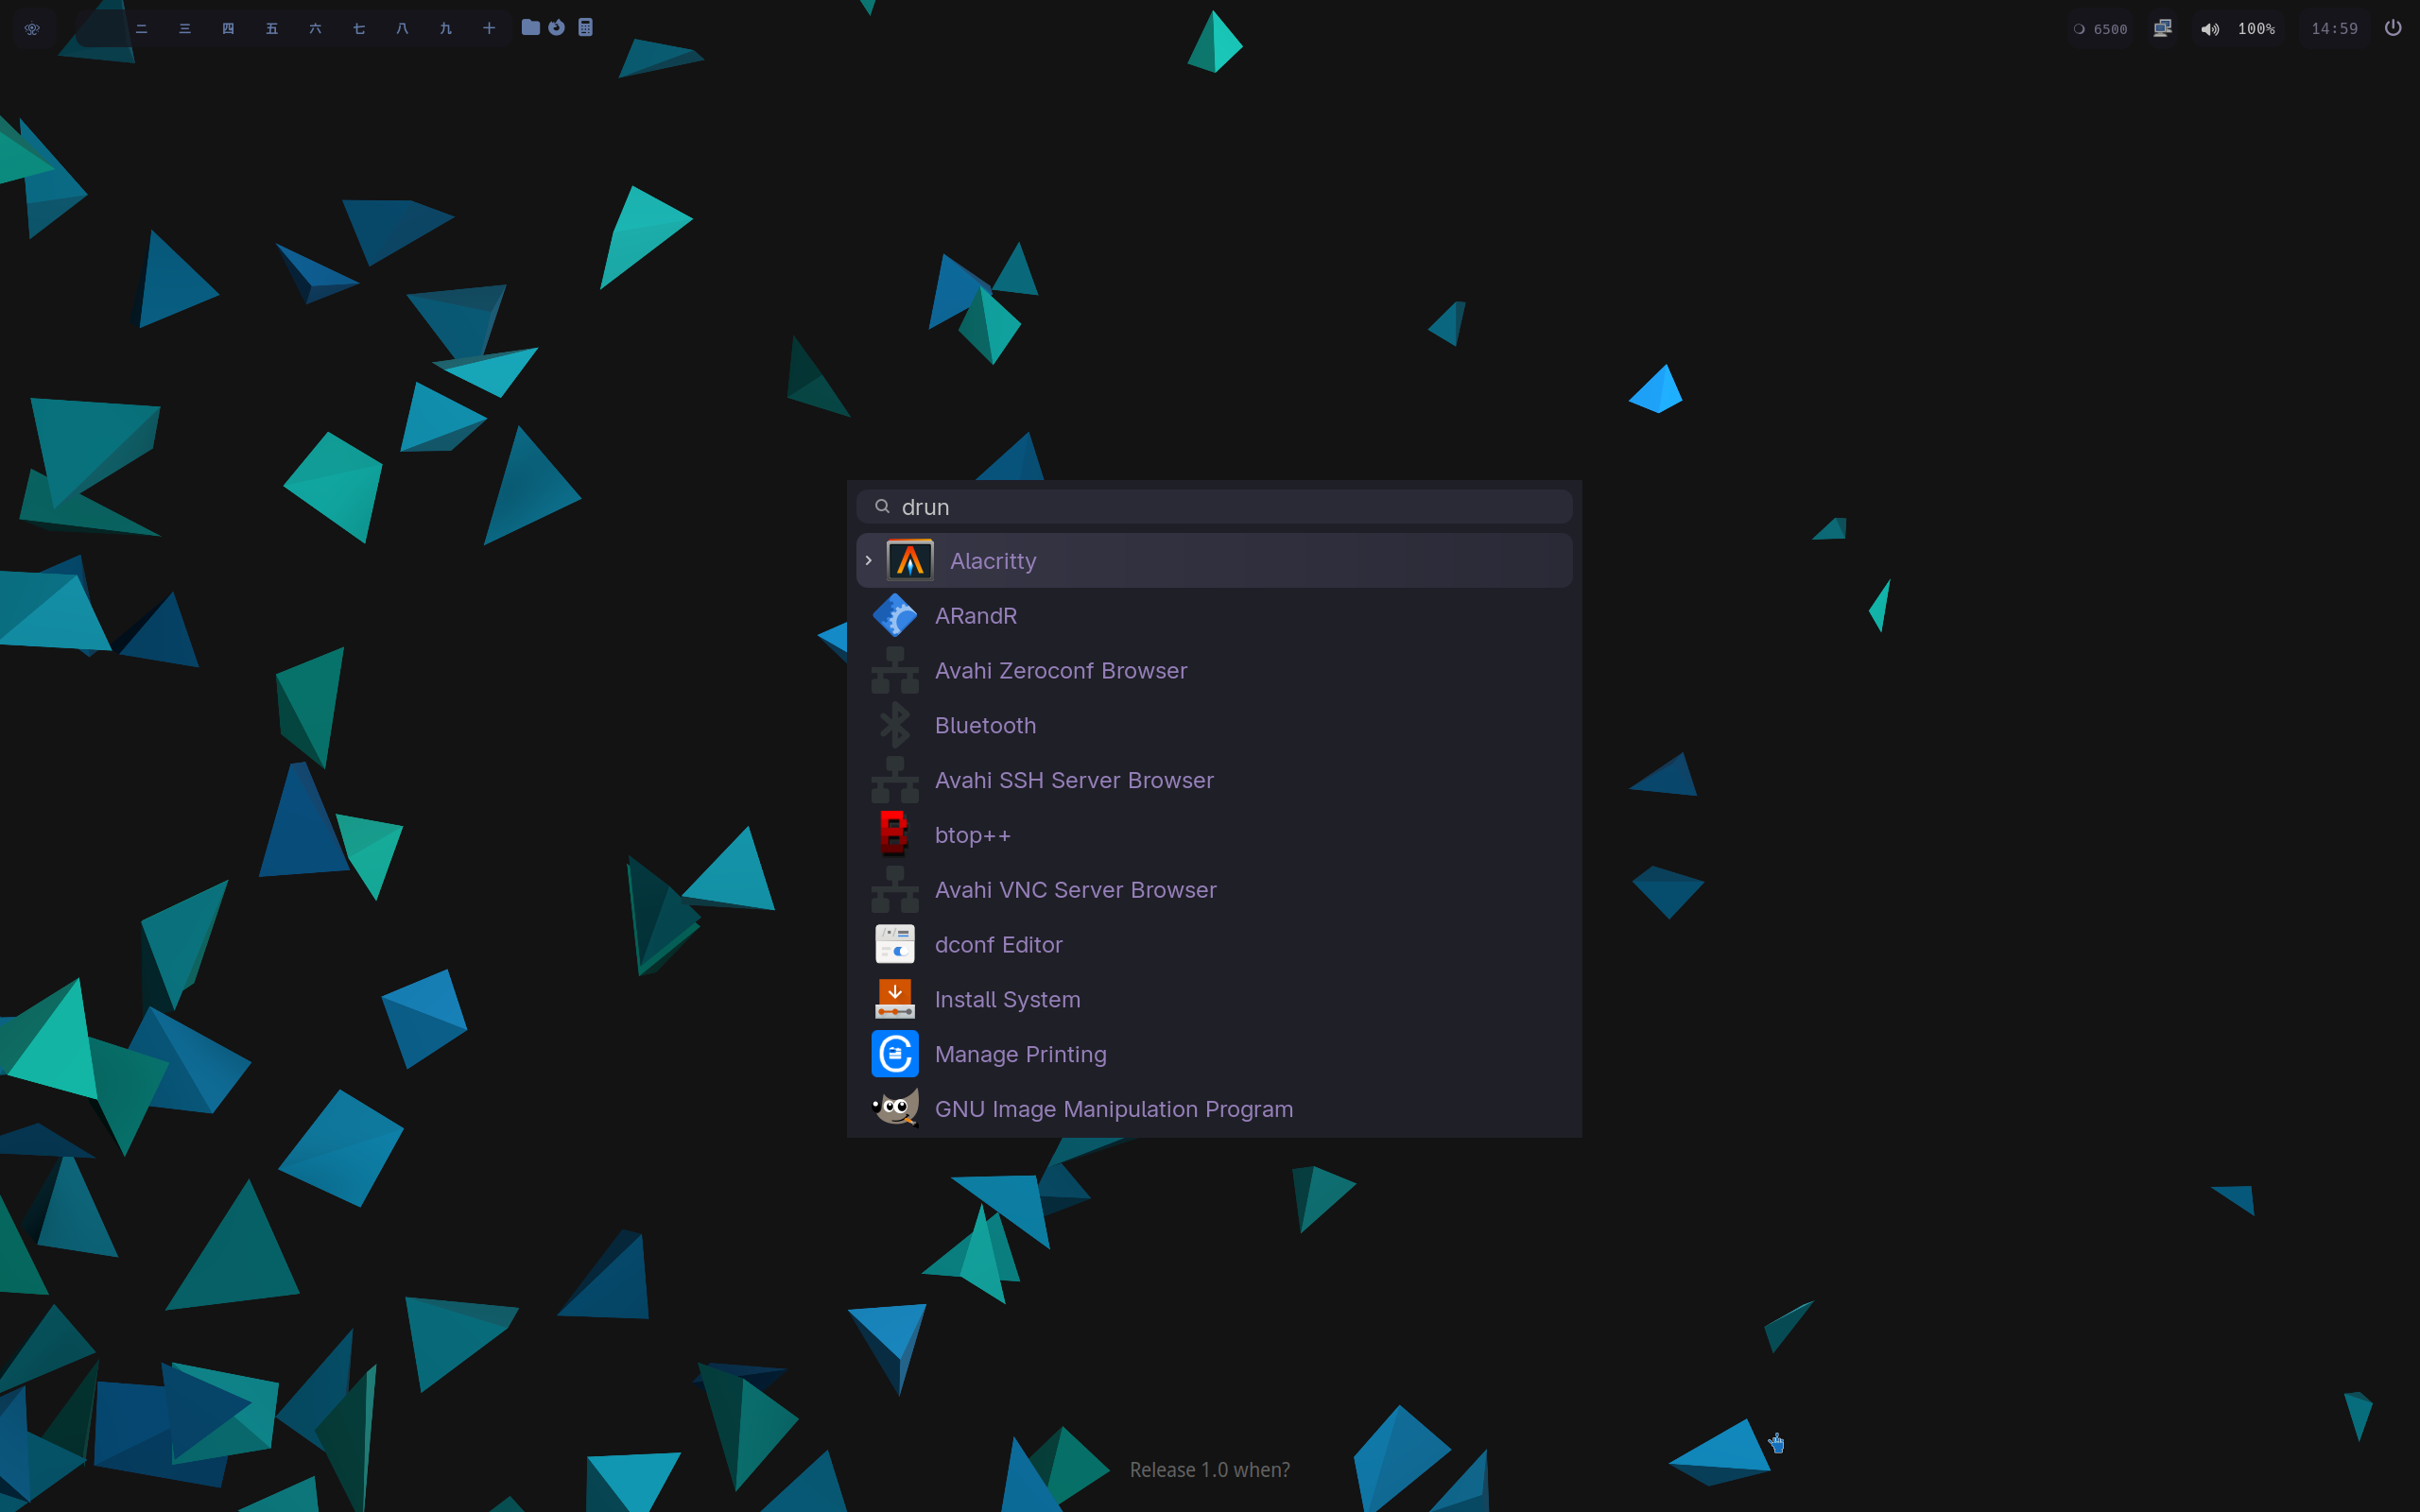Viewport: 2420px width, 1512px height.
Task: Open the launcher logo menu in top bar
Action: click(x=32, y=28)
